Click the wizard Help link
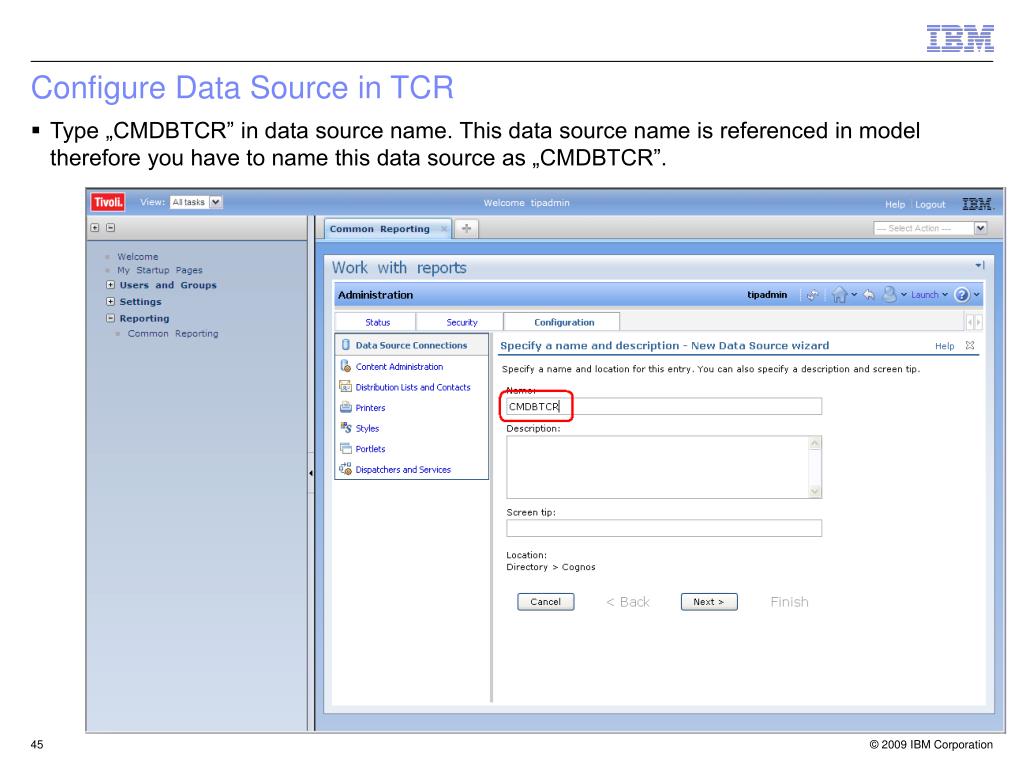1024x768 pixels. (944, 346)
